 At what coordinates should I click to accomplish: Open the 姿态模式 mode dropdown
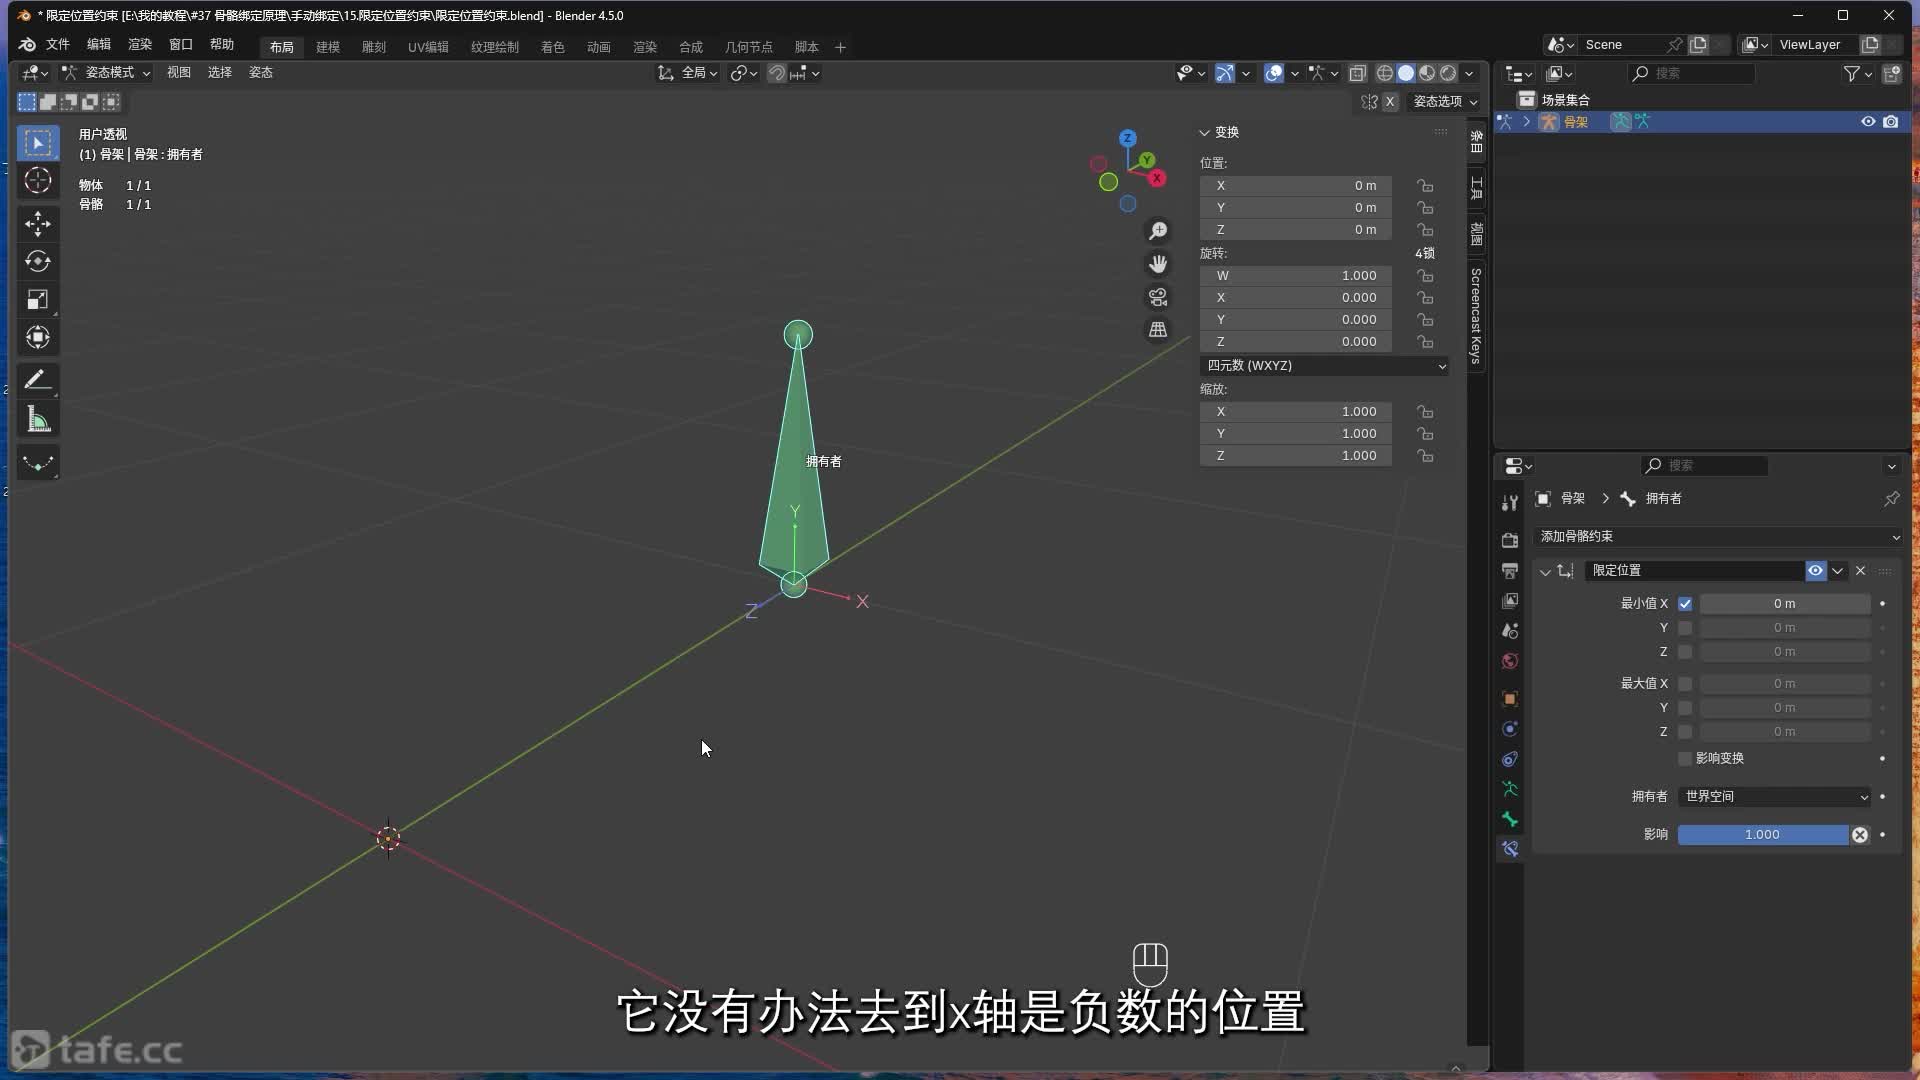106,73
